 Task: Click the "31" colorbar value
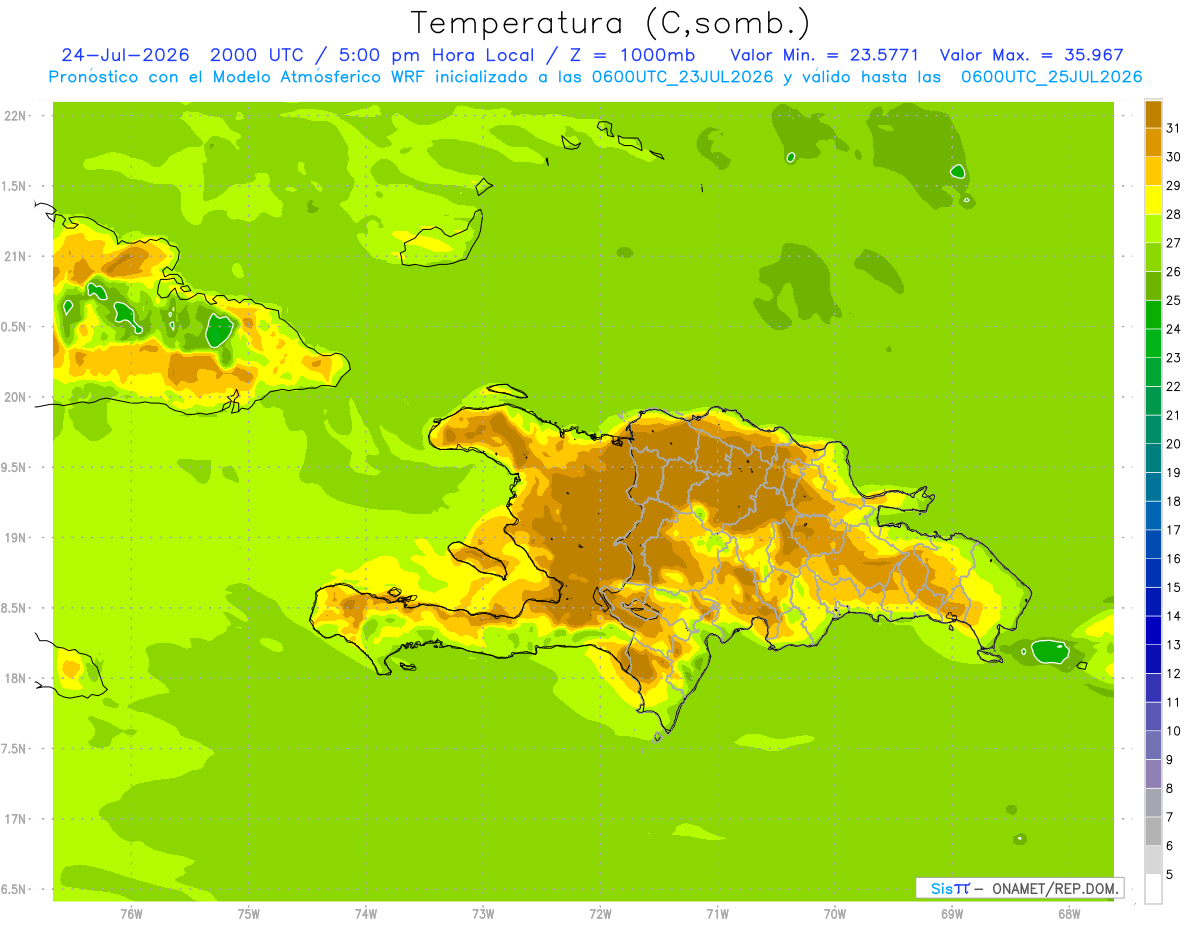coord(1174,128)
